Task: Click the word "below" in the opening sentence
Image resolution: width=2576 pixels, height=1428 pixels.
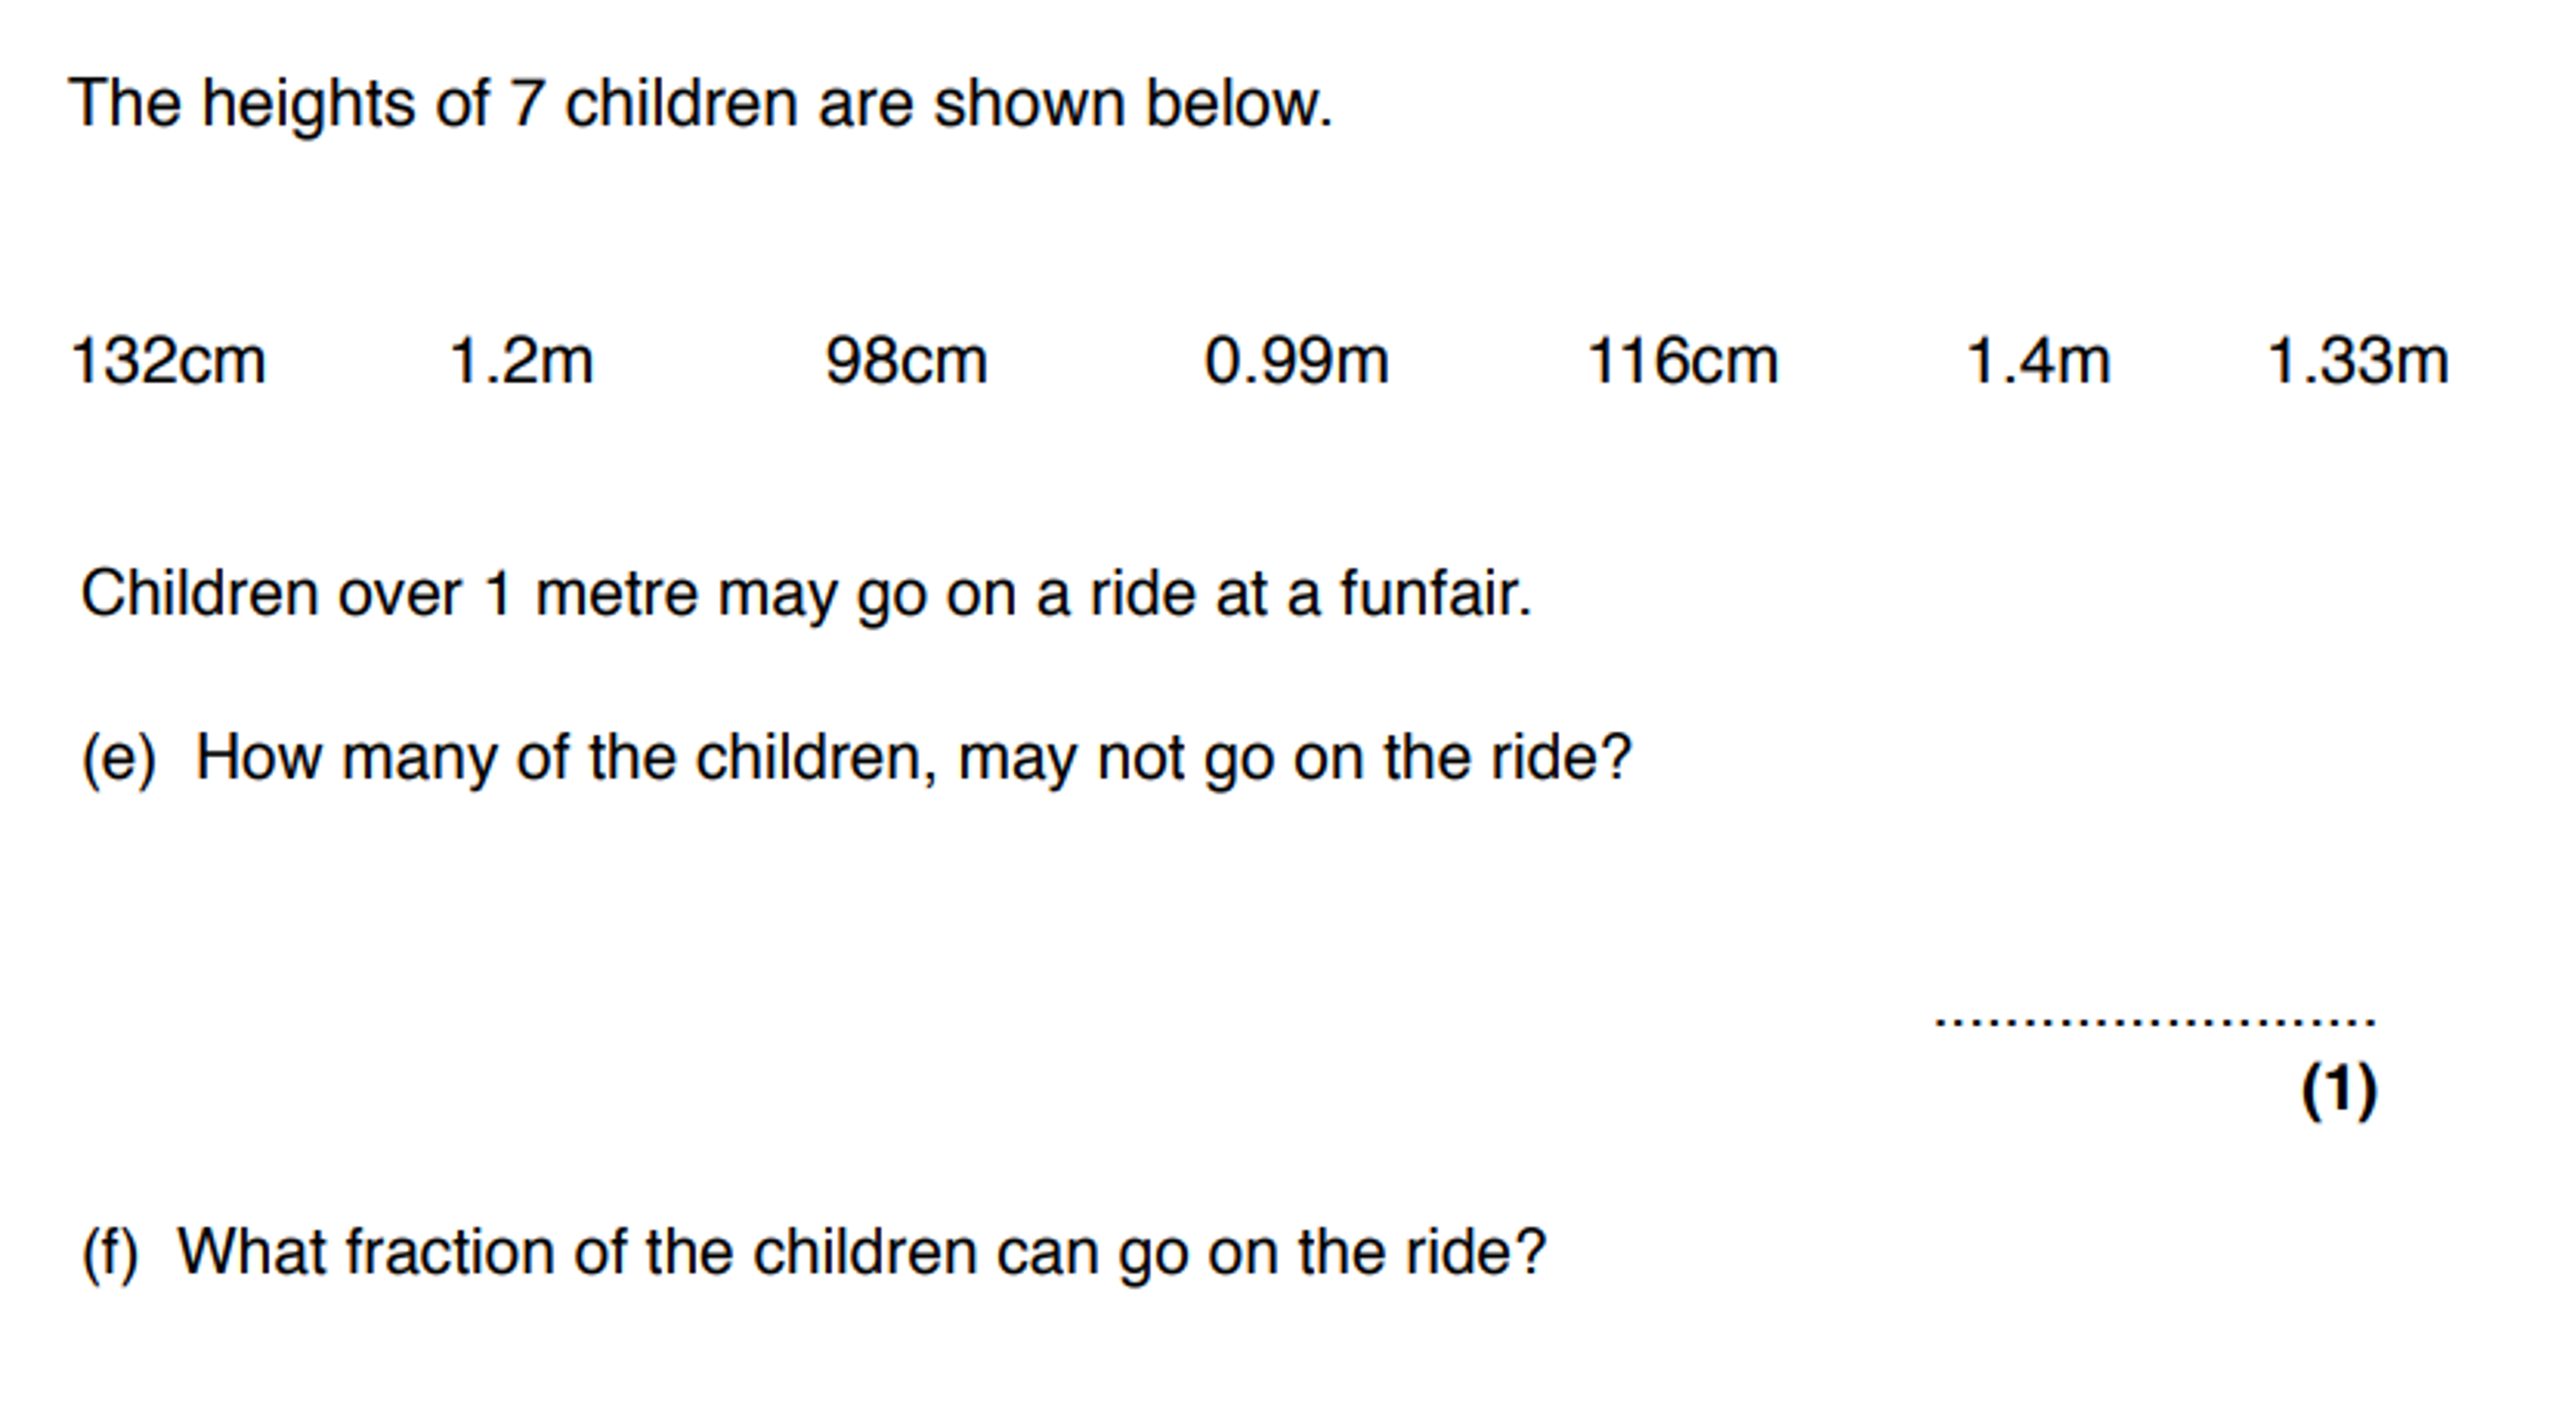Action: tap(1236, 104)
